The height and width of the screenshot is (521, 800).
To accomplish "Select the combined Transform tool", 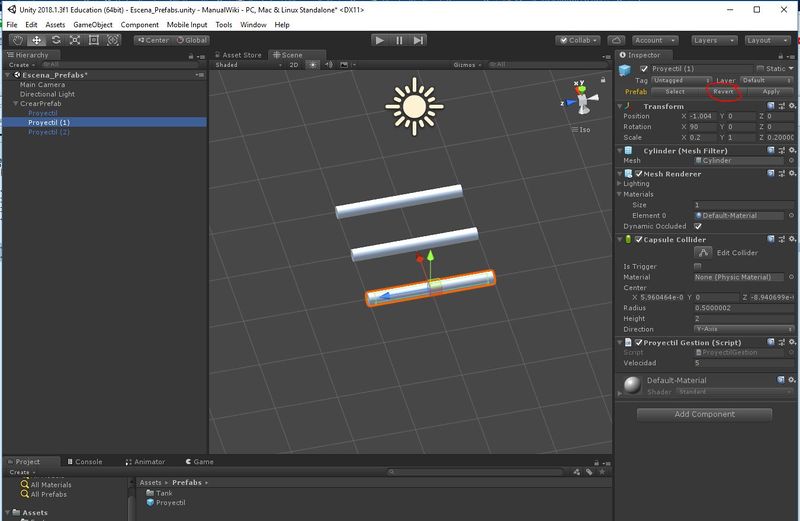I will pyautogui.click(x=113, y=40).
